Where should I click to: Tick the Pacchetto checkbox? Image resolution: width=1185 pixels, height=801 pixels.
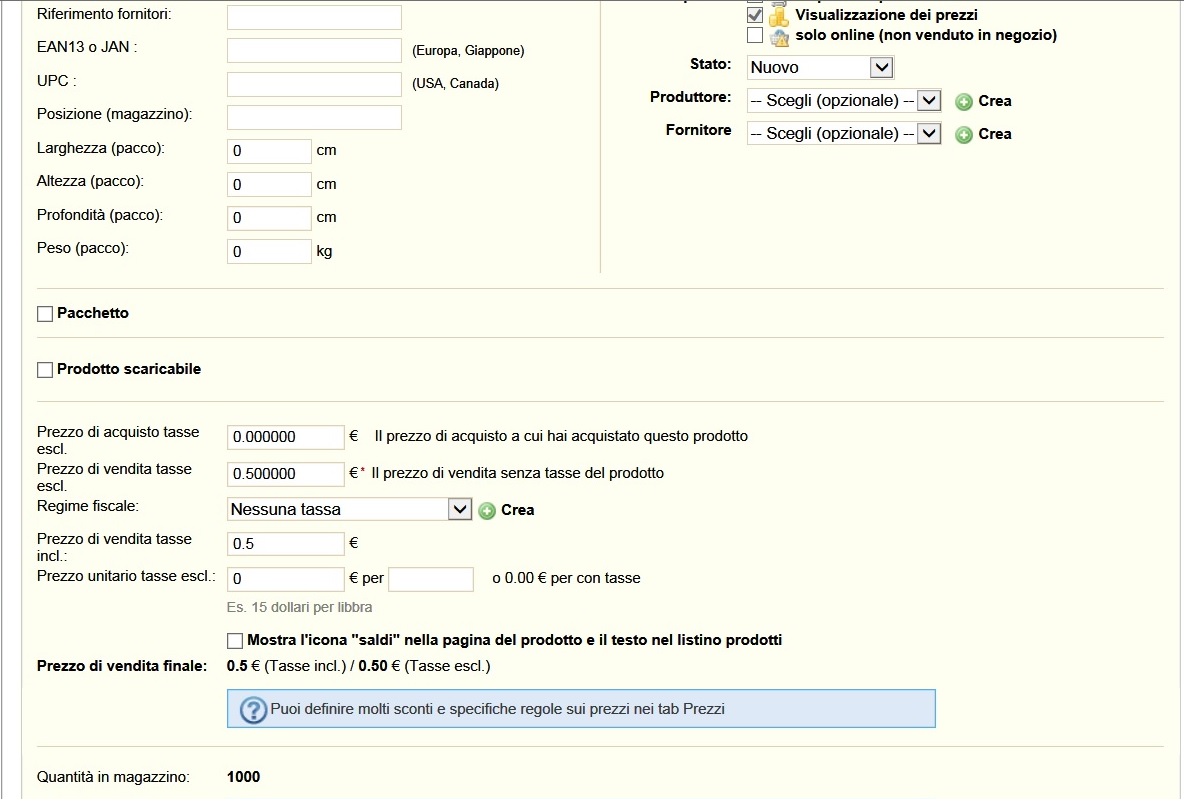coord(45,314)
